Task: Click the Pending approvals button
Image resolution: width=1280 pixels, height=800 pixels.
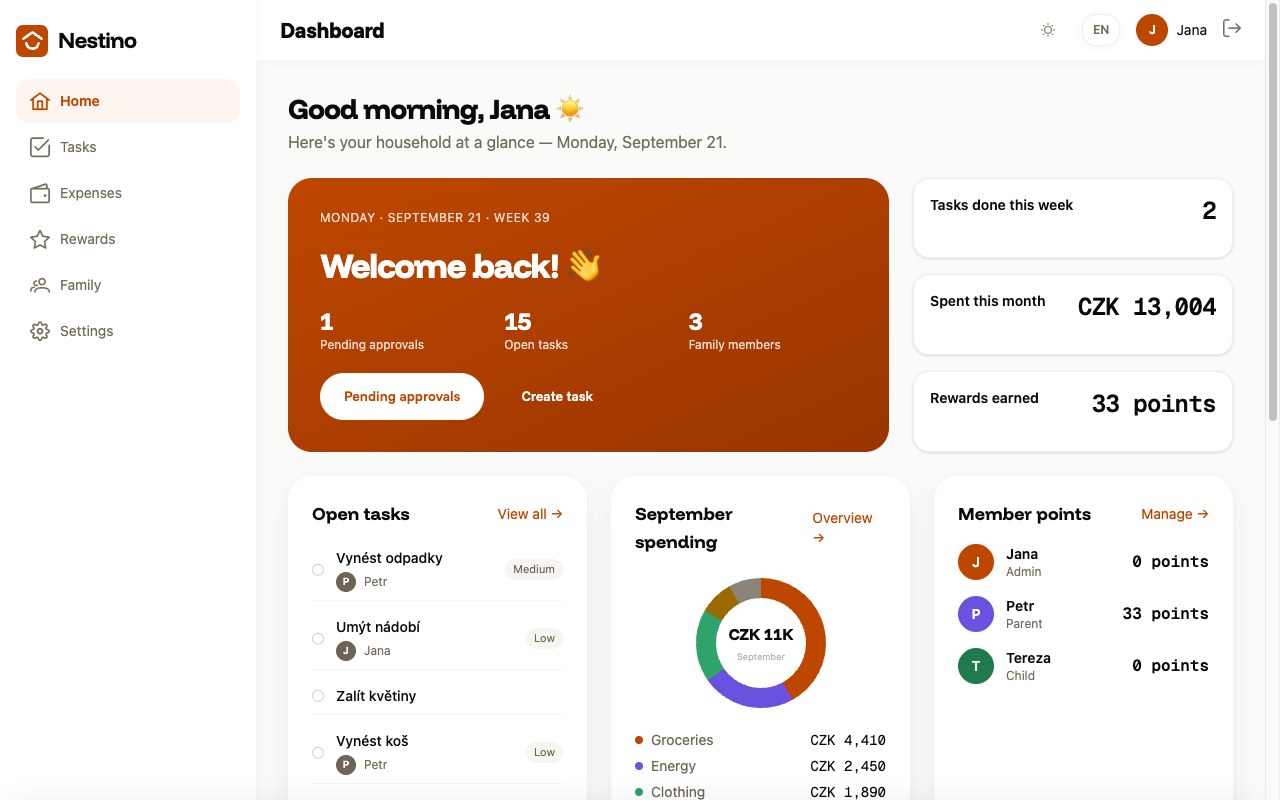Action: coord(402,397)
